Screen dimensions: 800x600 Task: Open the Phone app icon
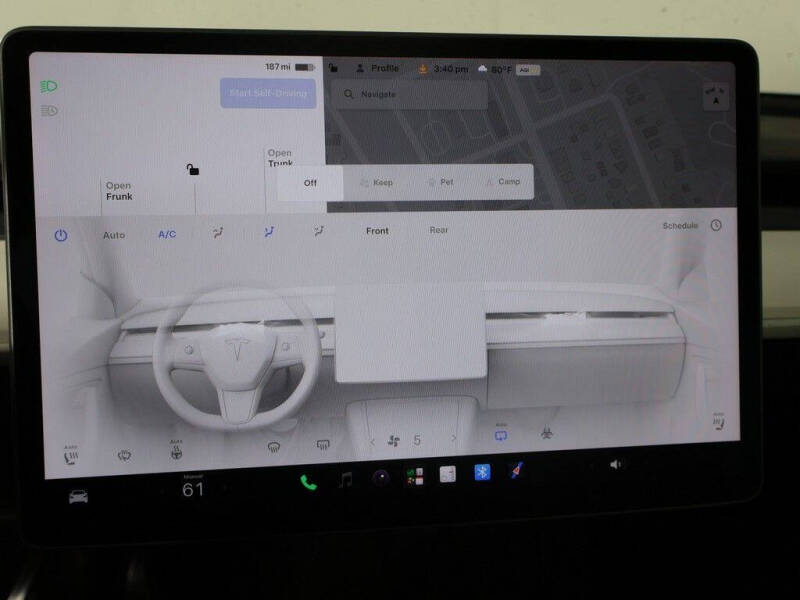point(308,482)
